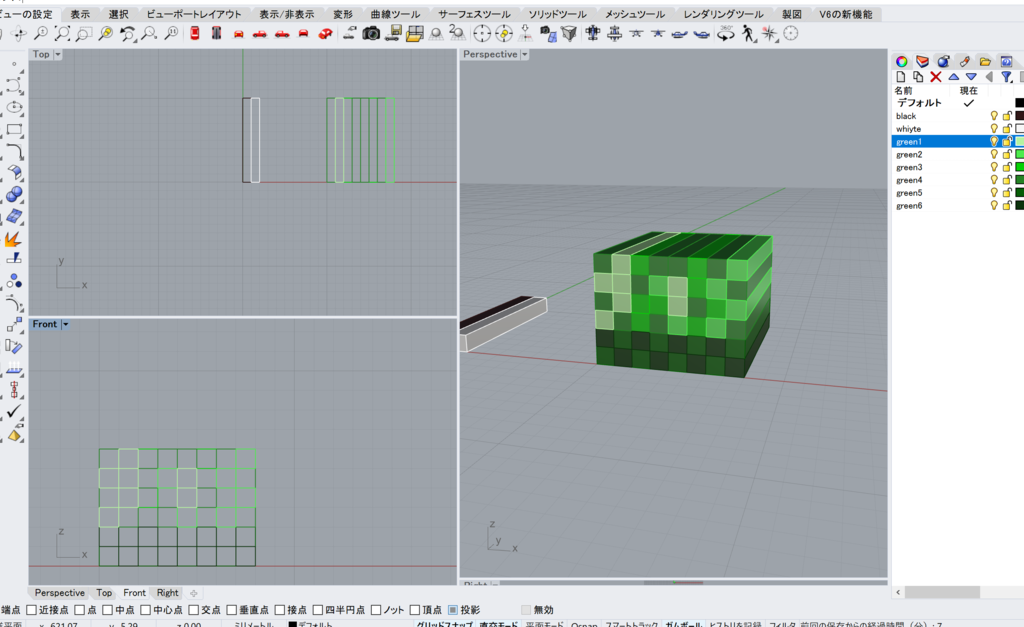Switch to the ソリッドツール toolbar tab
This screenshot has width=1024, height=627.
(x=558, y=14)
